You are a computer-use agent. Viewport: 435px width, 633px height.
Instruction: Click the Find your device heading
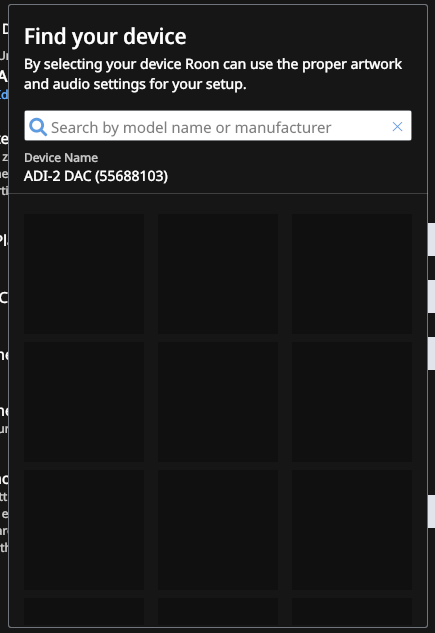[105, 36]
